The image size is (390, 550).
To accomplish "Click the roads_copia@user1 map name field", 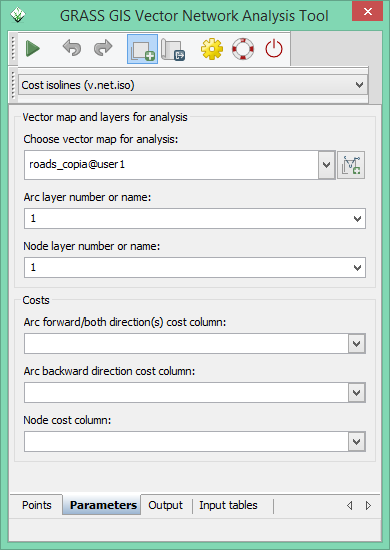I will coord(171,165).
